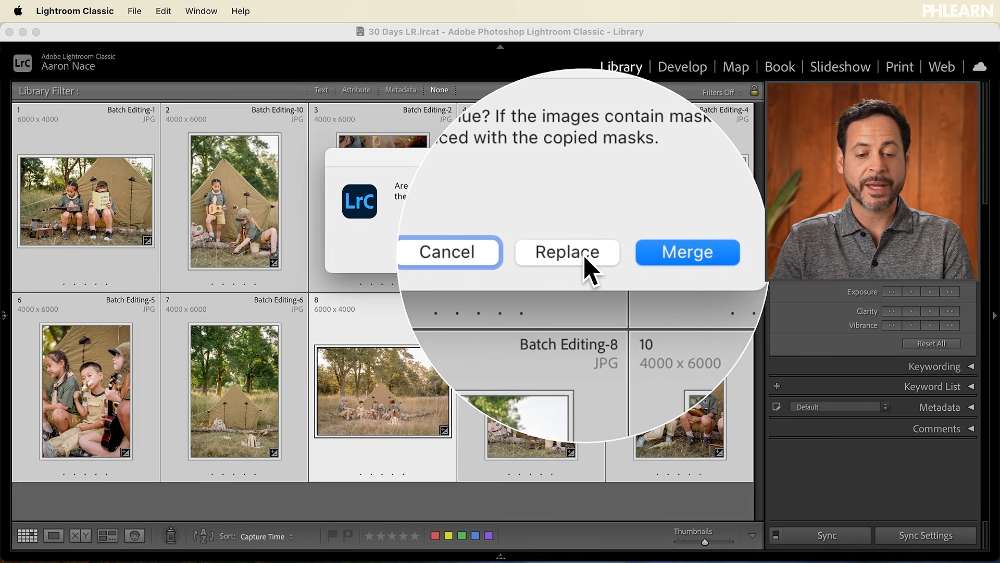Collapse the top module panel arrow

(500, 47)
